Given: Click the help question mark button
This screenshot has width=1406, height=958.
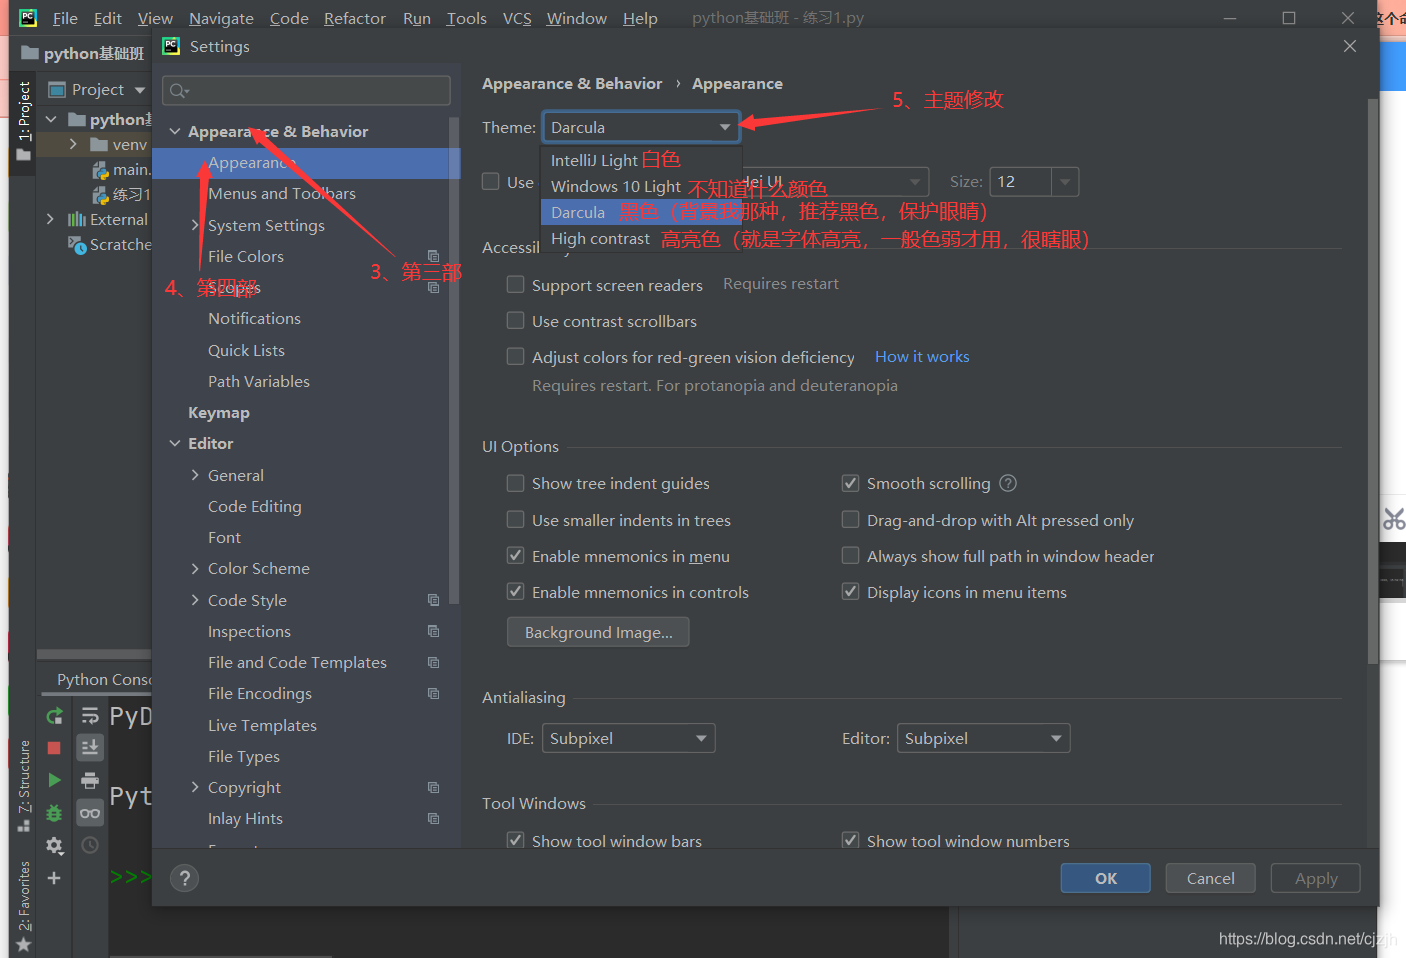Looking at the screenshot, I should 184,878.
